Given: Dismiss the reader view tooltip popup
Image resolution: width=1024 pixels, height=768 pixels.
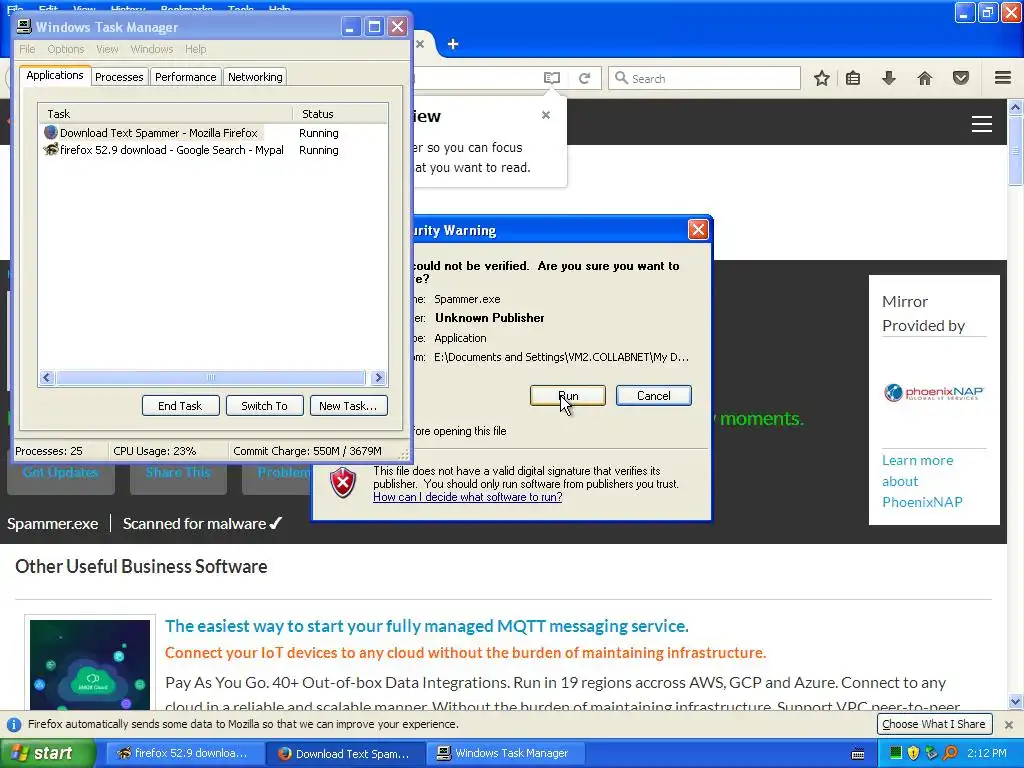Looking at the screenshot, I should click(x=546, y=115).
